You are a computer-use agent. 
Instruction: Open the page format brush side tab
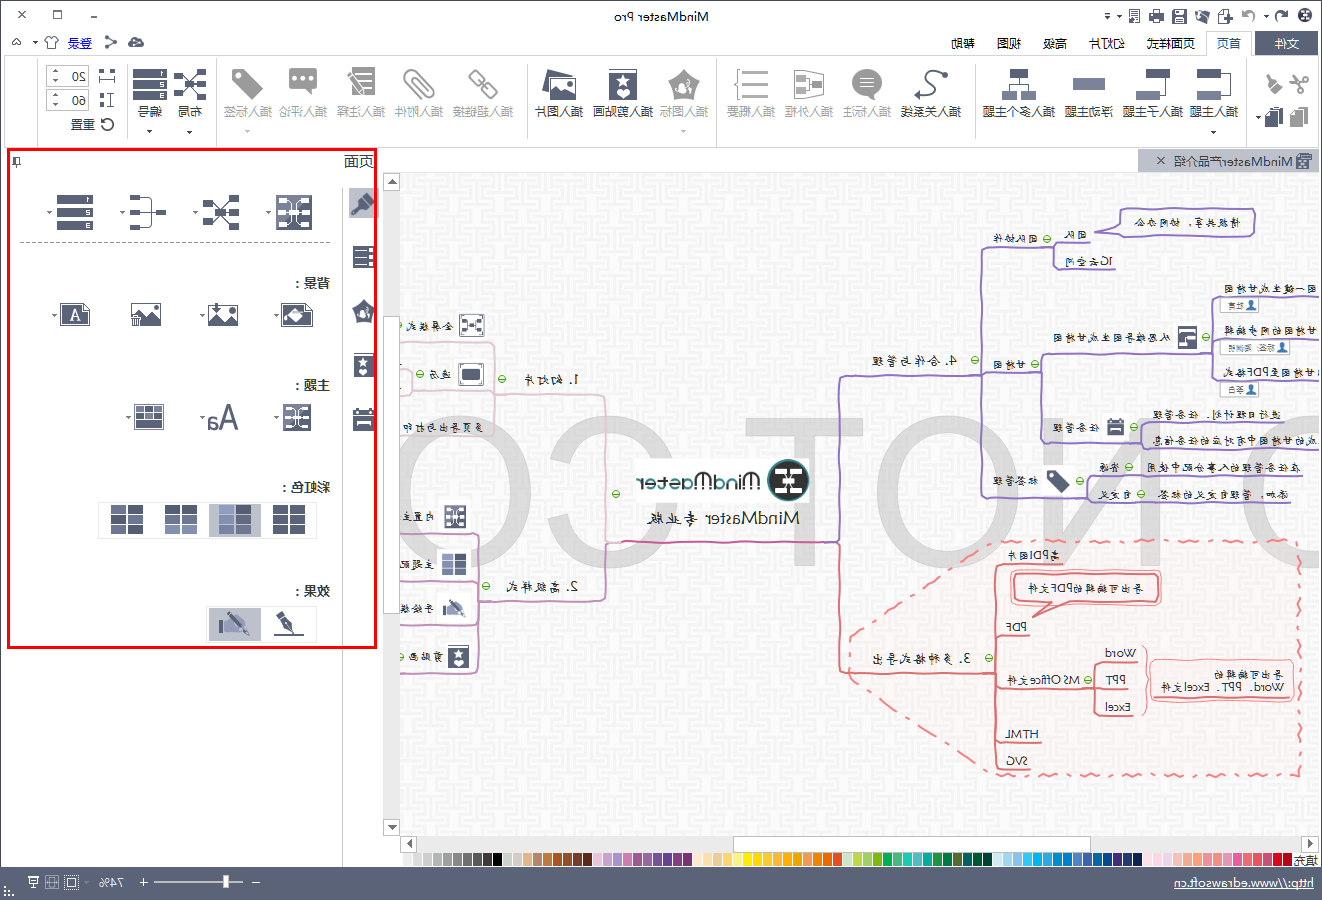point(362,204)
